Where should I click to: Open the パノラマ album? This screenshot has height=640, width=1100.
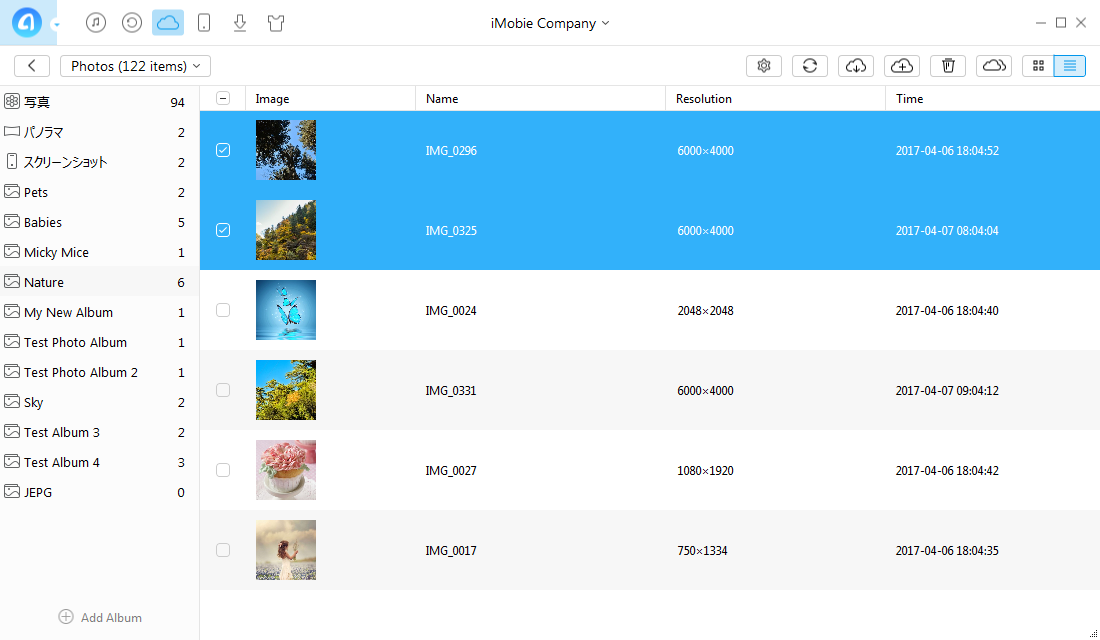[x=100, y=132]
